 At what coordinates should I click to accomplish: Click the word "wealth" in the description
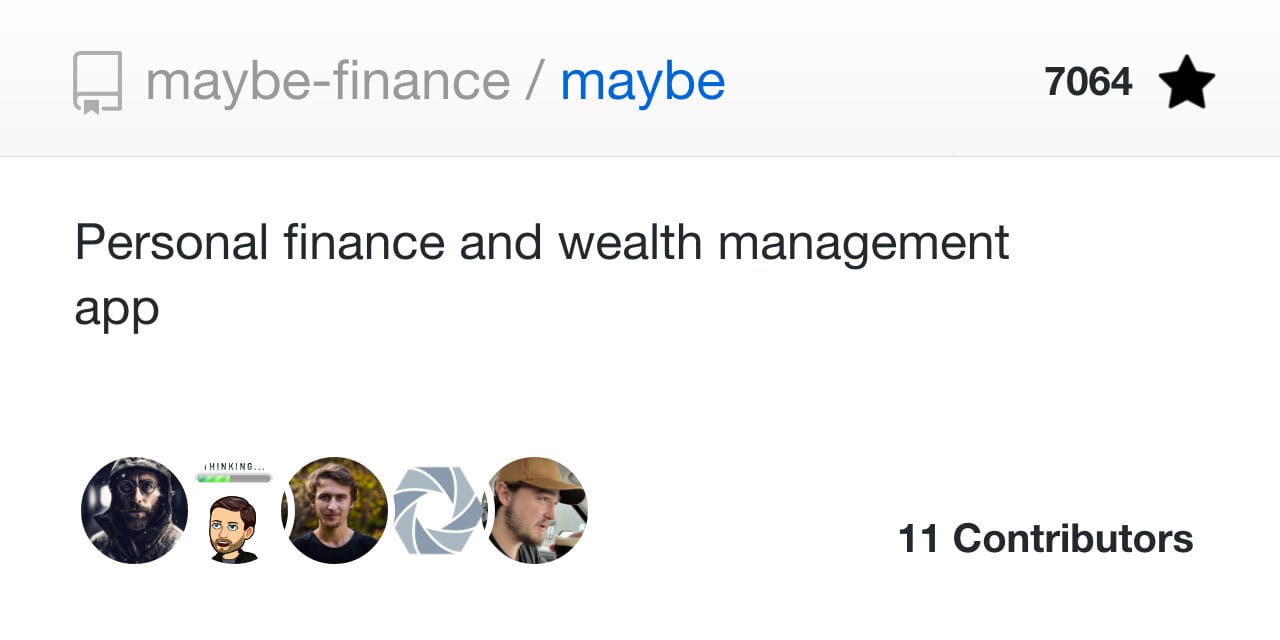[x=631, y=243]
